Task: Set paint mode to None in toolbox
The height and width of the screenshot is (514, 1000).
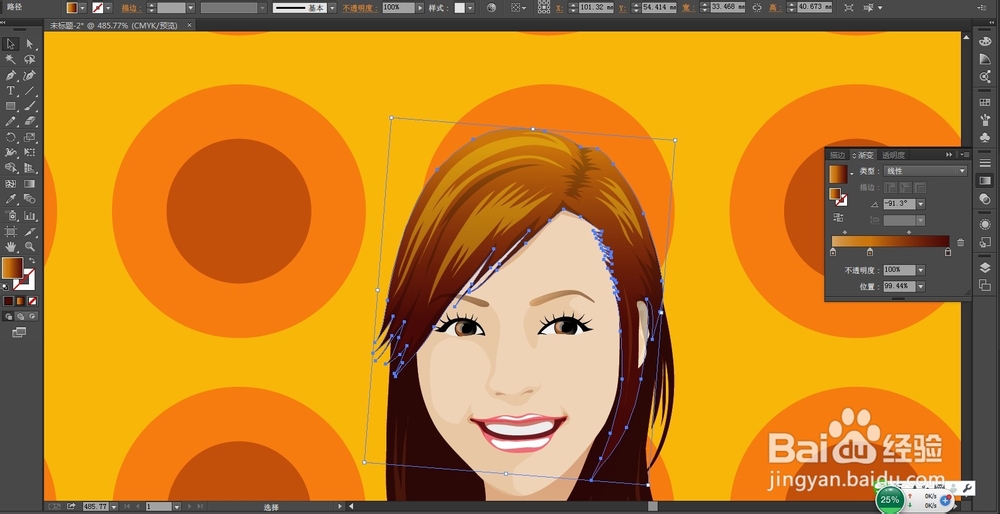Action: pos(33,300)
